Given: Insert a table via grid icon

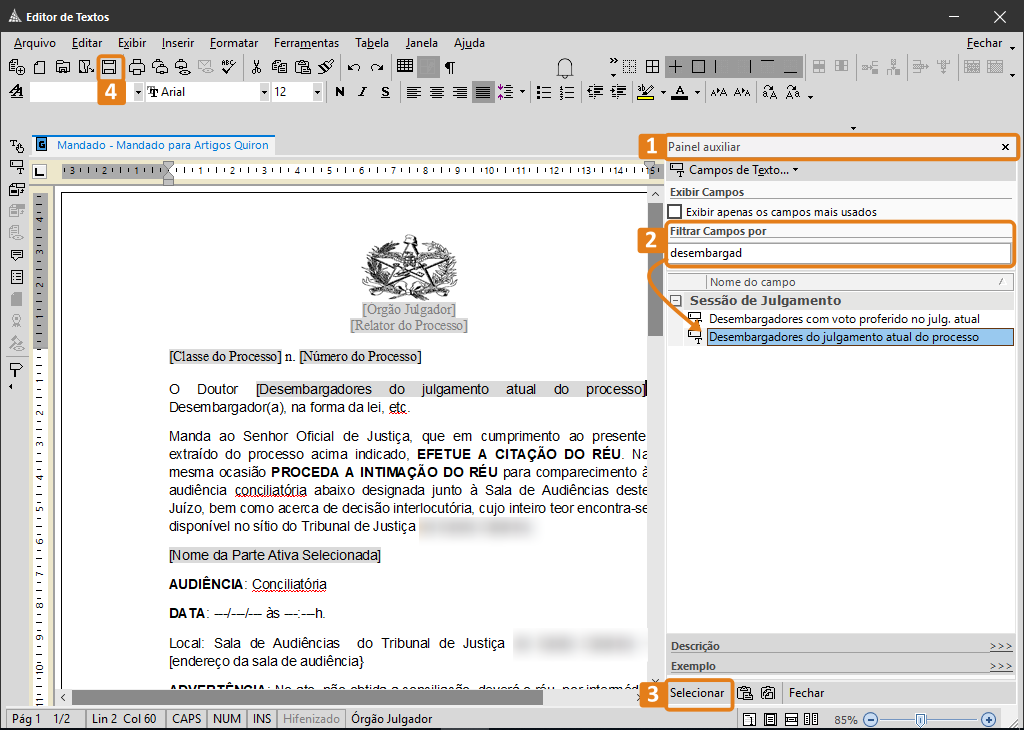Looking at the screenshot, I should tap(405, 66).
